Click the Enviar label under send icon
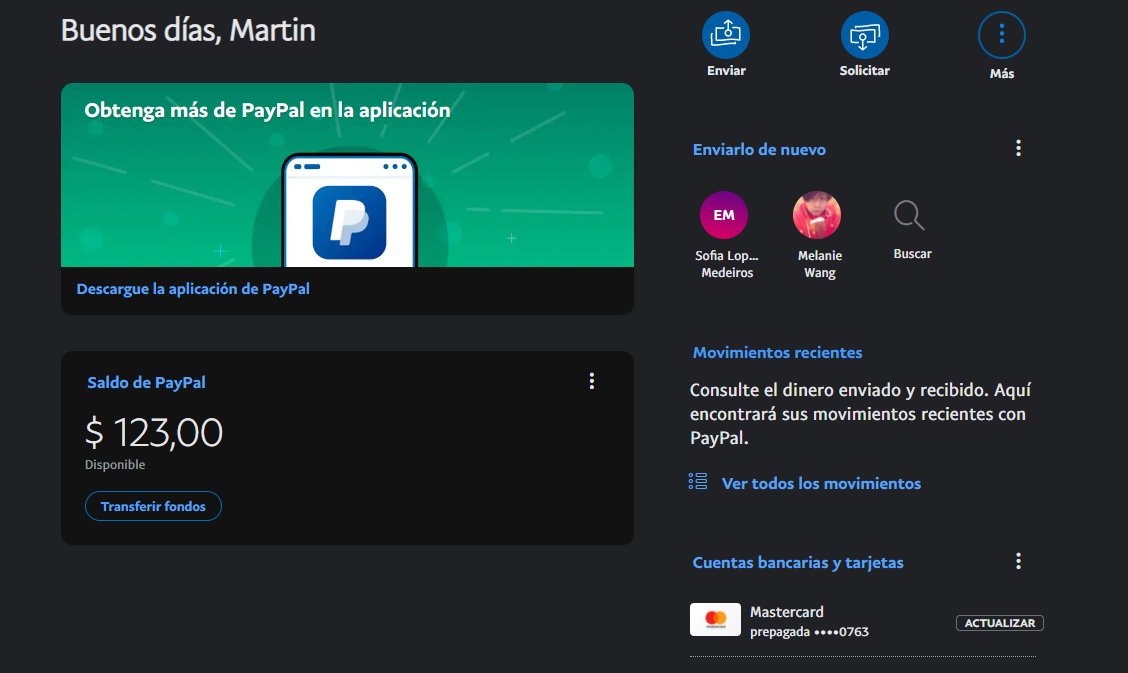Viewport: 1128px width, 673px height. [x=726, y=70]
